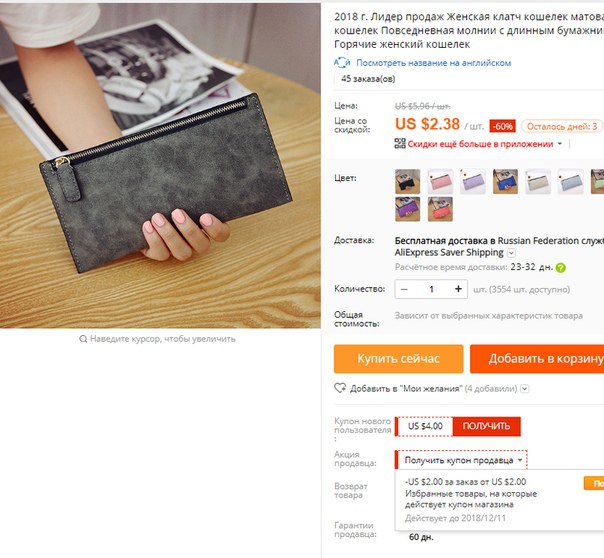Screen dimensions: 604x558
Task: Click the green question mark delivery help icon
Action: point(561,268)
